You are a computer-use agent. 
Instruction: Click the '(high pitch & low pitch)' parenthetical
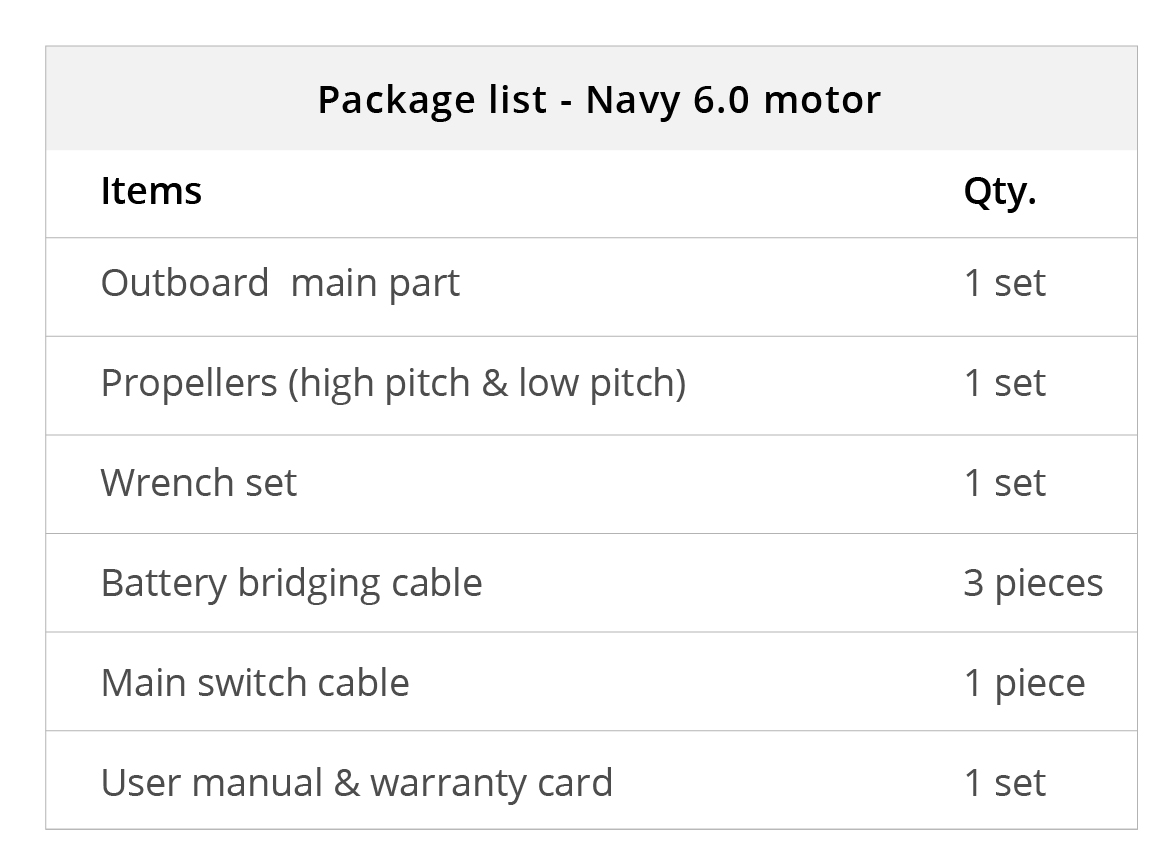[487, 383]
